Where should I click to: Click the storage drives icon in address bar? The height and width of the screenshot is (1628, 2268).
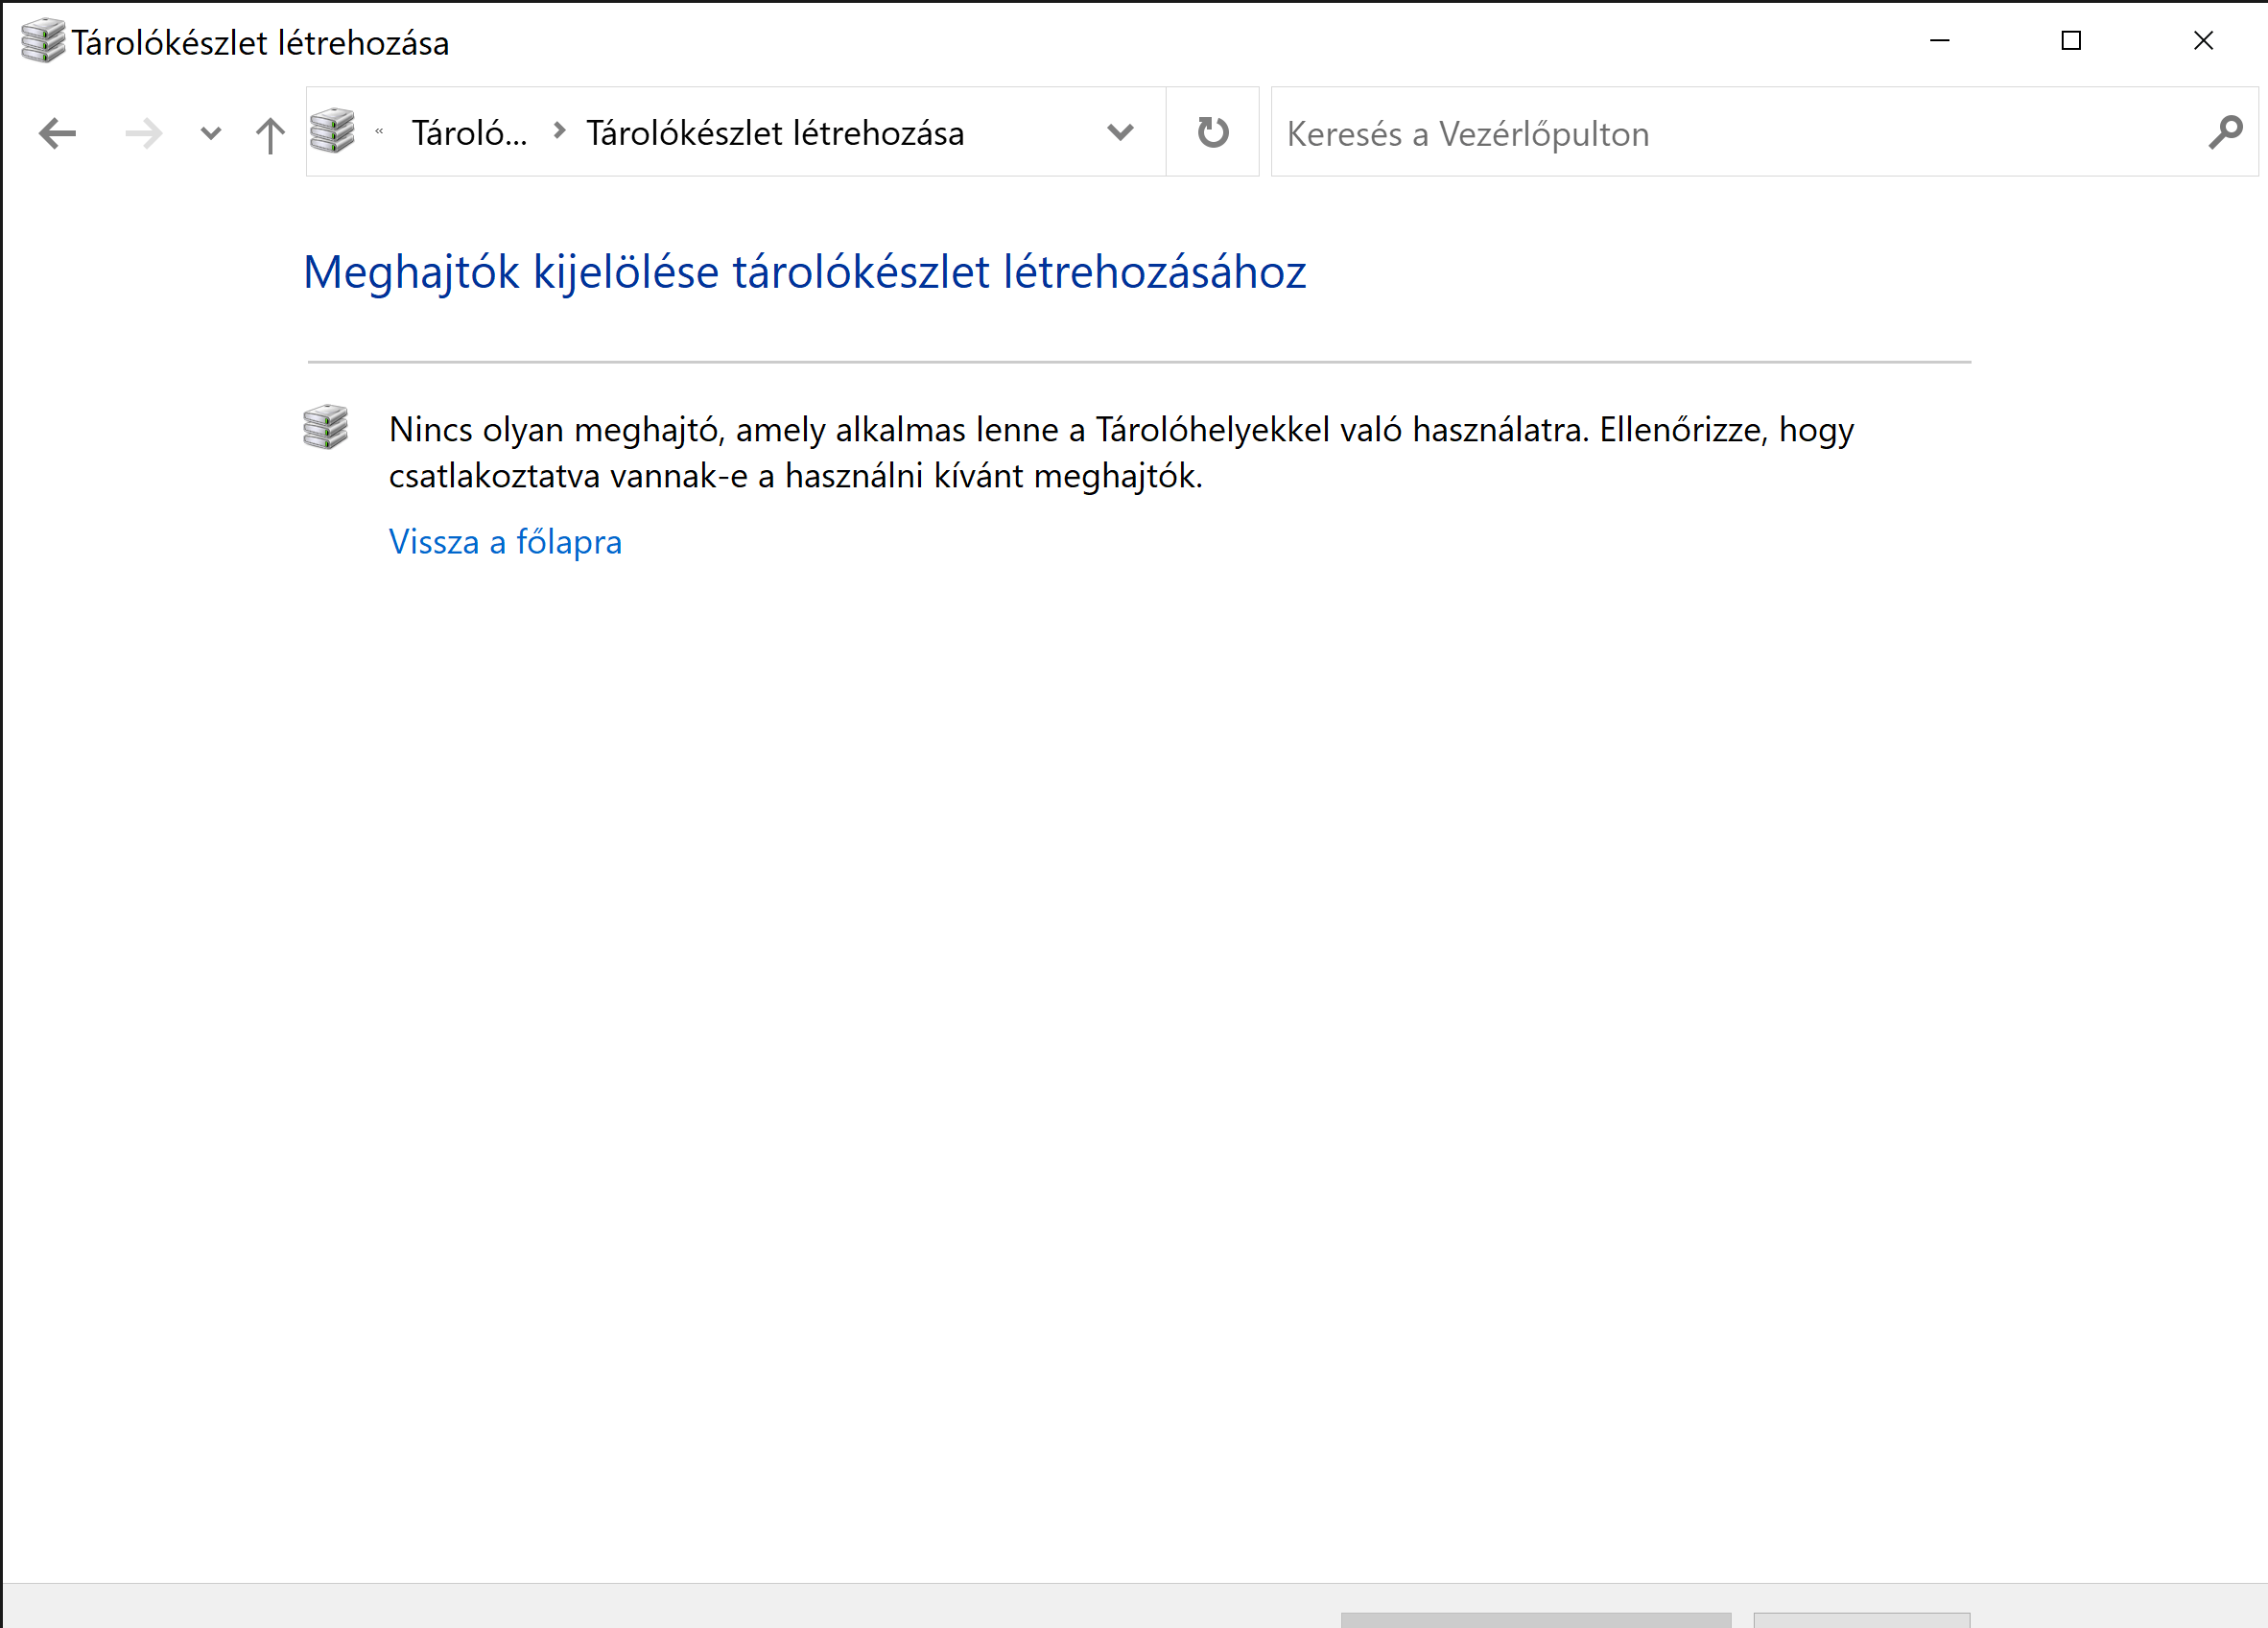(x=333, y=131)
